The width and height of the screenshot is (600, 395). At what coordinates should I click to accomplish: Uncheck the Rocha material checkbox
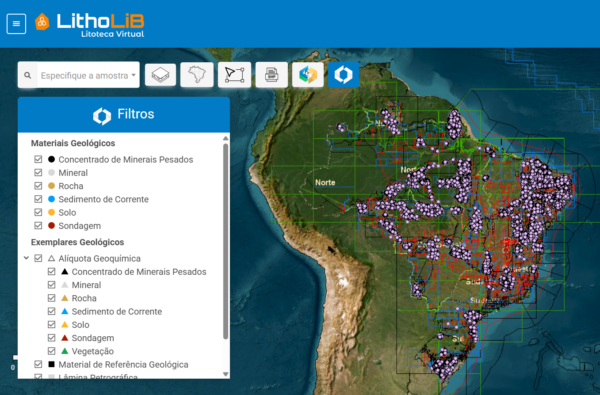tap(38, 186)
